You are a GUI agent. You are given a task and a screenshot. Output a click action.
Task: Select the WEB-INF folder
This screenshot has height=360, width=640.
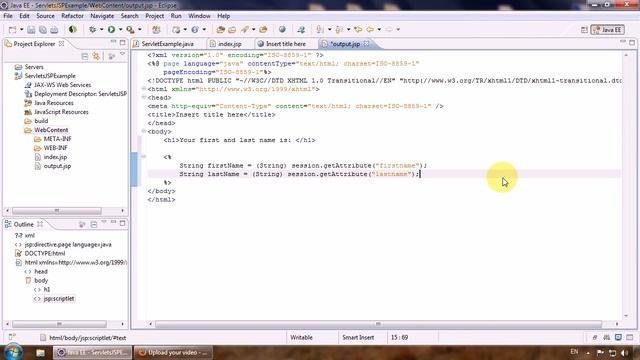(56, 148)
